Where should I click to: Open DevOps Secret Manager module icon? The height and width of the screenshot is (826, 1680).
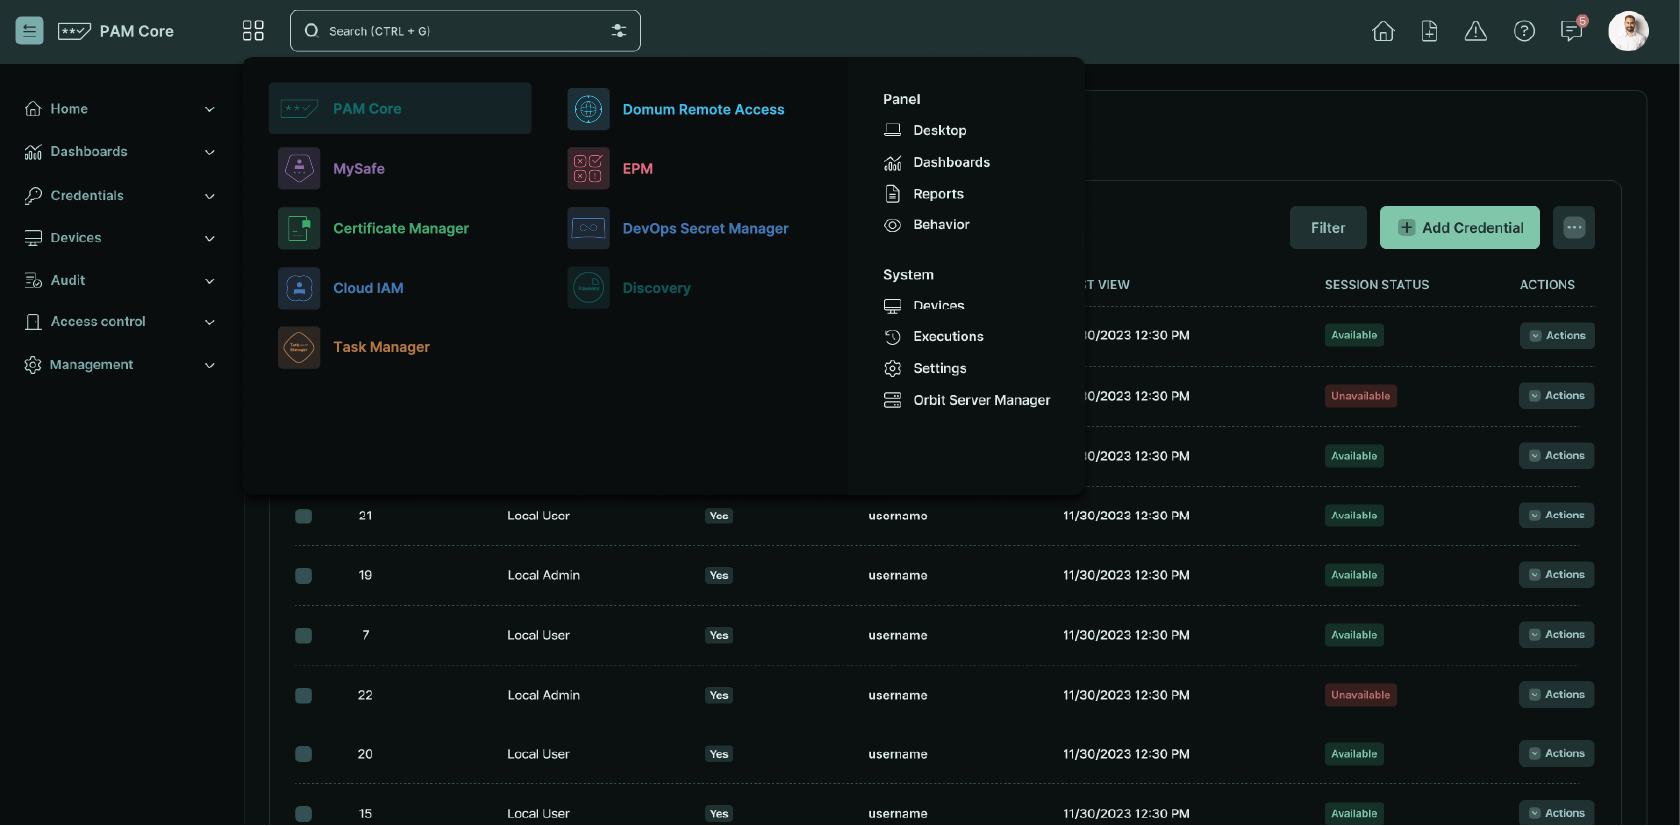pyautogui.click(x=588, y=228)
